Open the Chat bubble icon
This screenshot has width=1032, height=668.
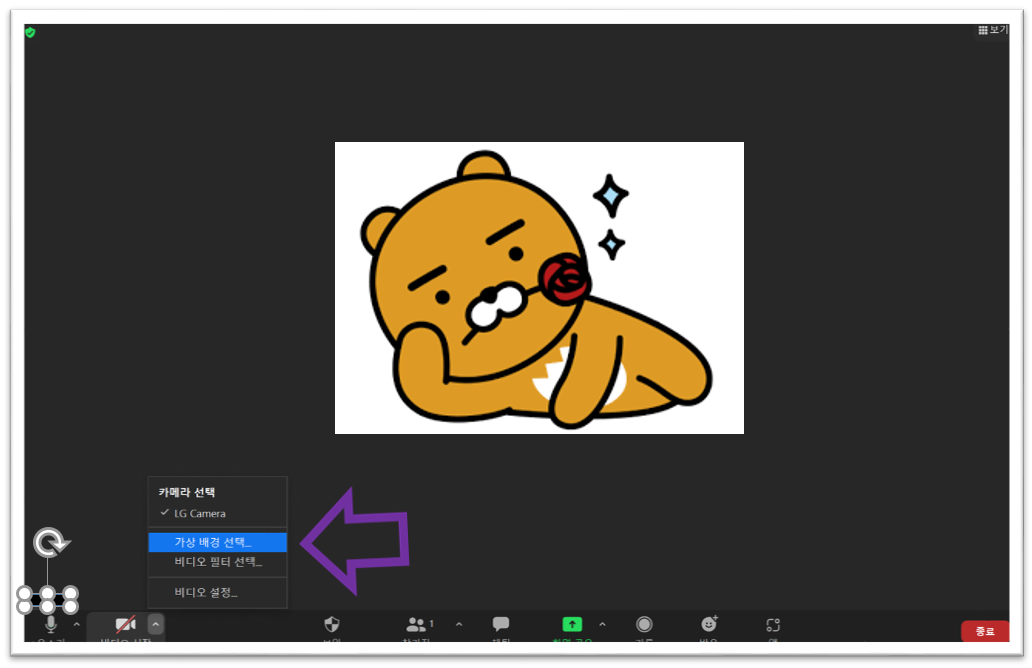tap(501, 623)
